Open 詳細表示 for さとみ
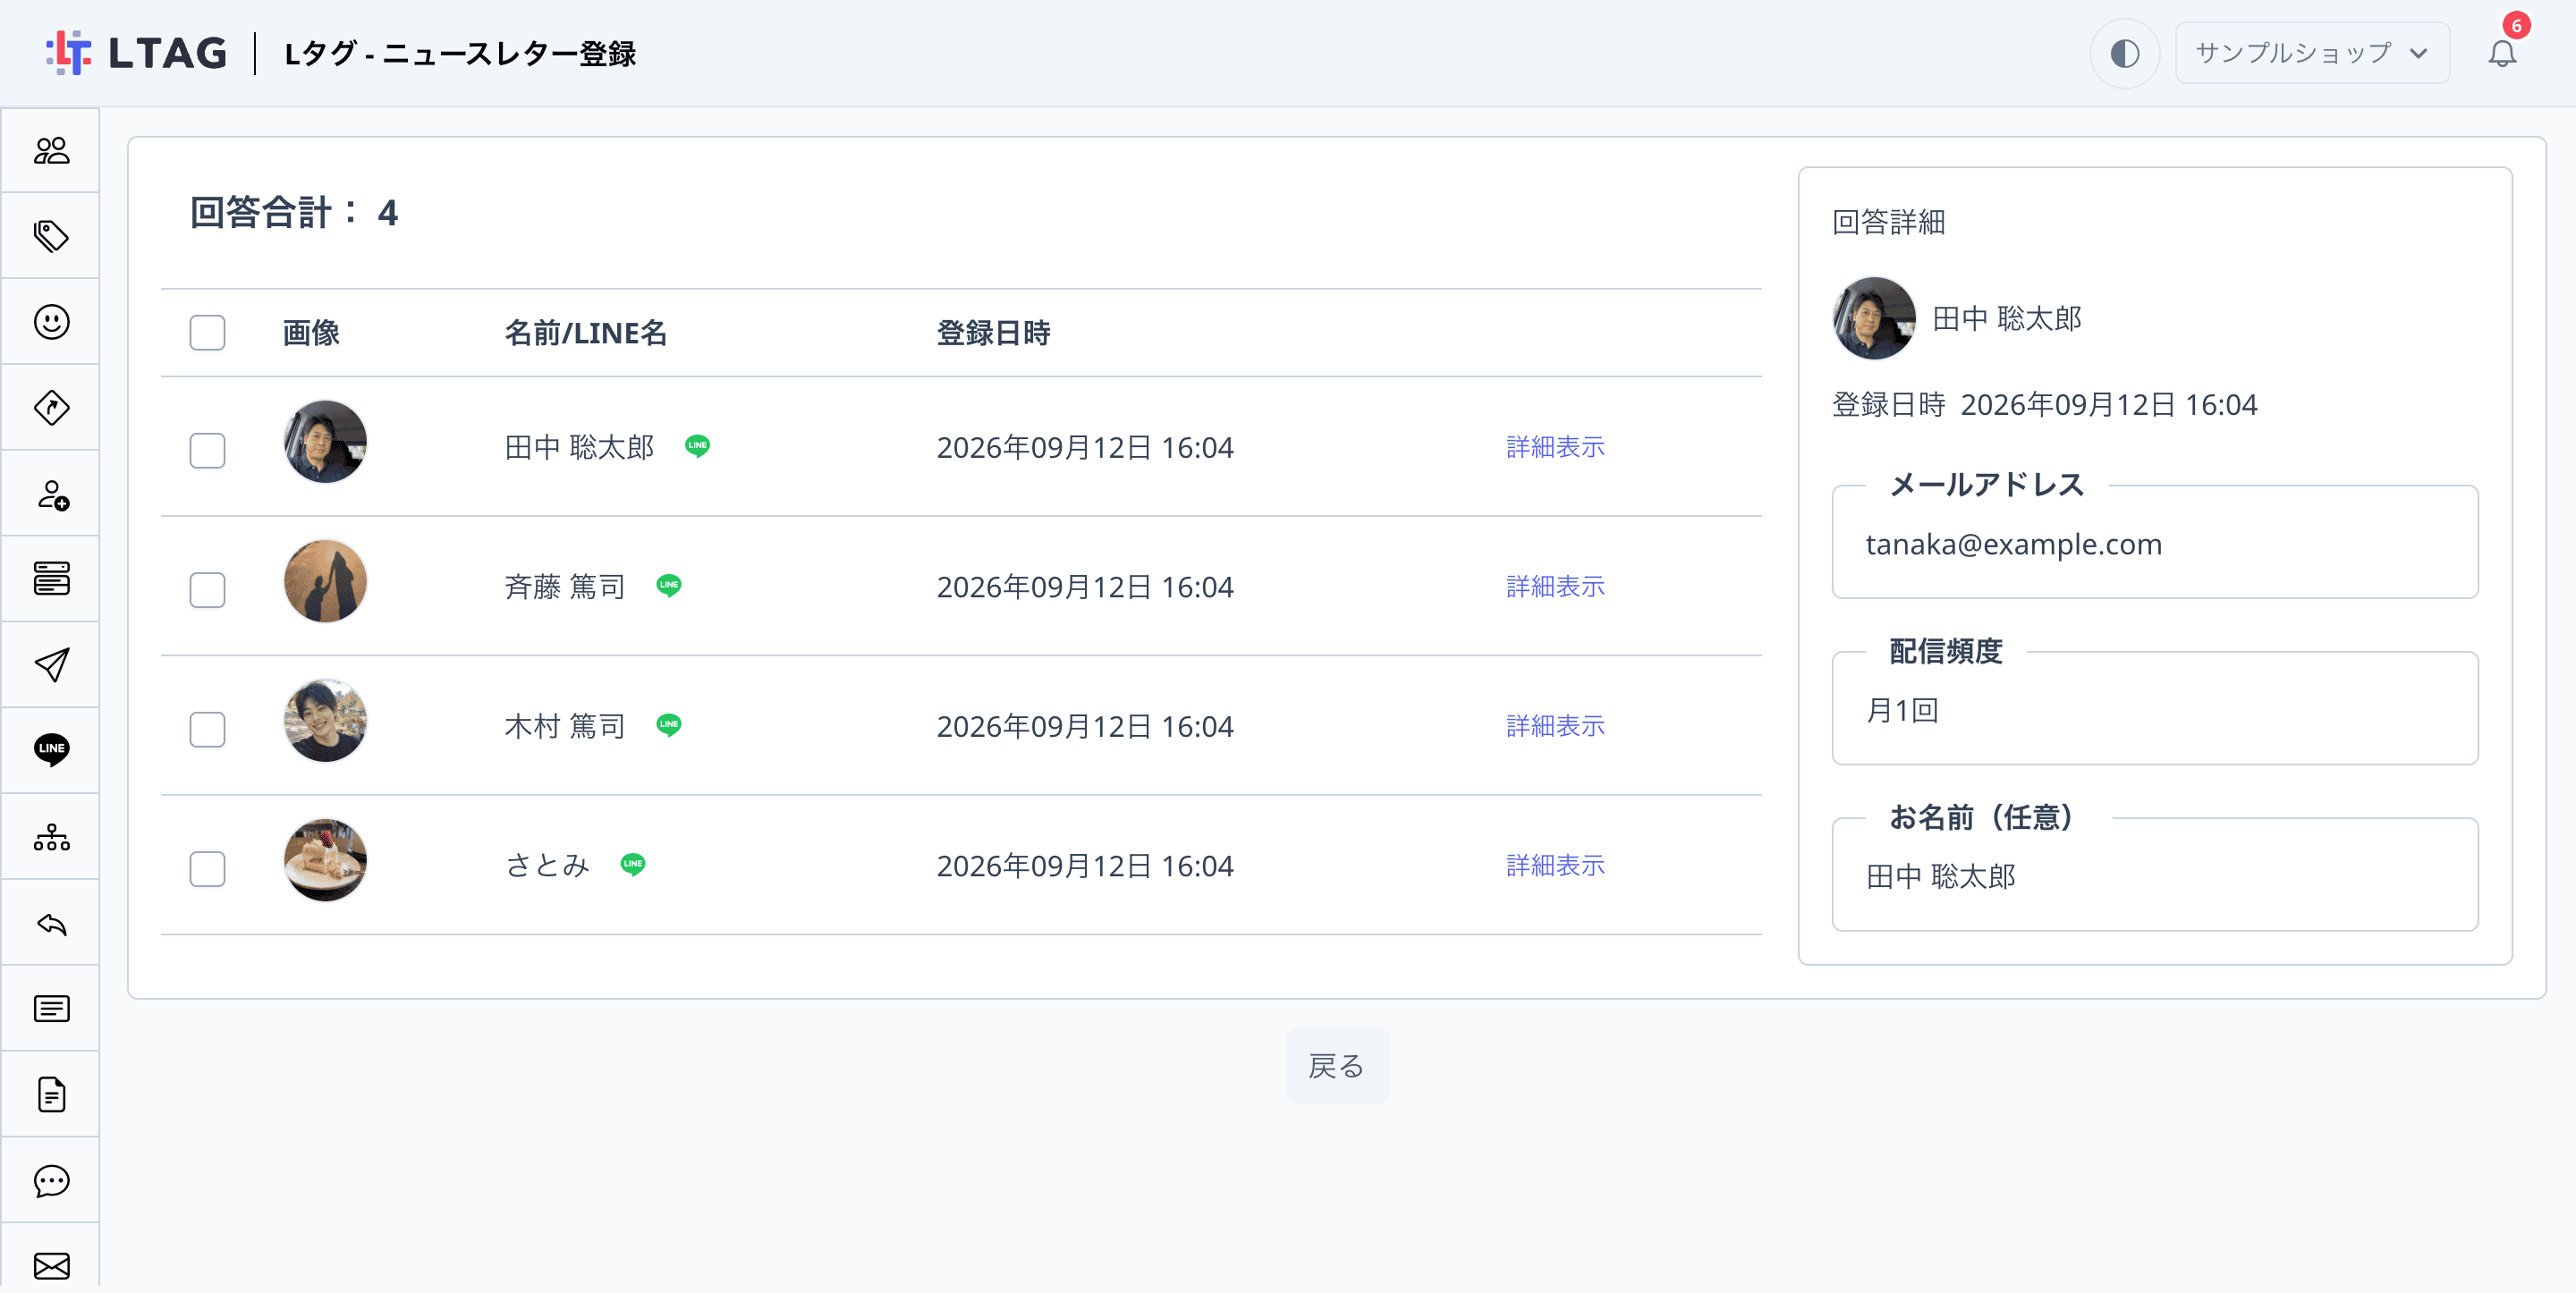 (x=1555, y=865)
